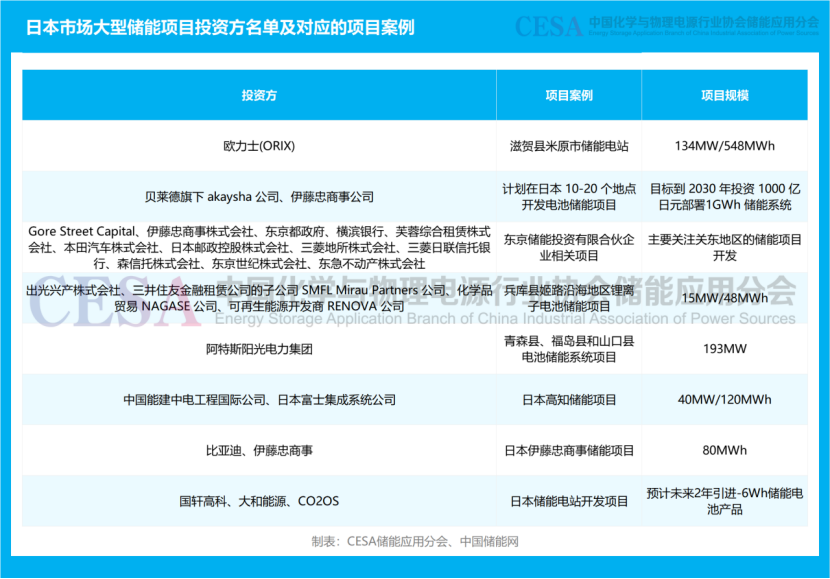Select the '中国能建中电工程国际公司、日本富士集成系统公司' cell
This screenshot has height=579, width=830.
pyautogui.click(x=259, y=400)
